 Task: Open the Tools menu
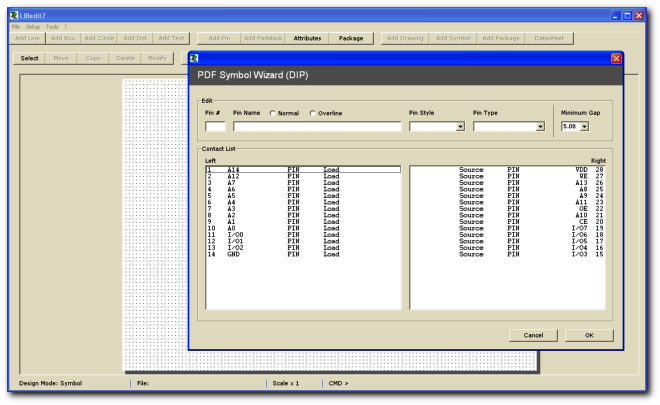(52, 27)
